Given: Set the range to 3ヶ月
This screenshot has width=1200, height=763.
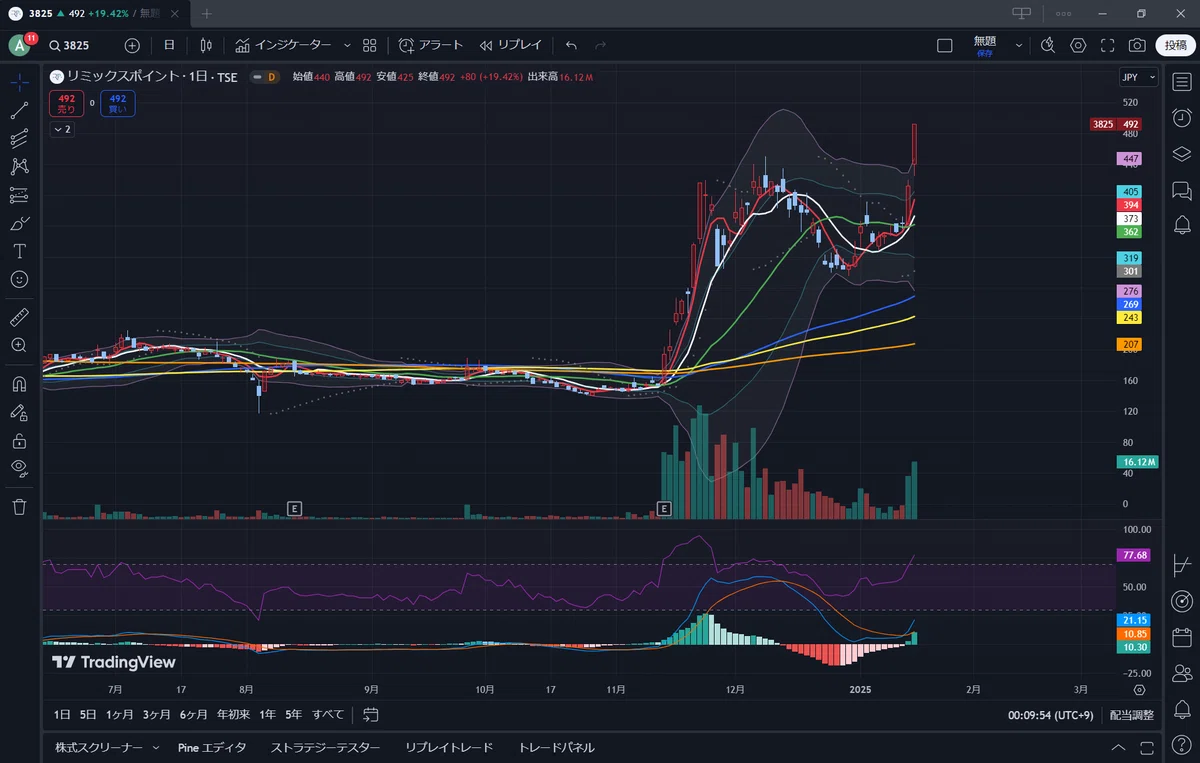Looking at the screenshot, I should coord(156,714).
